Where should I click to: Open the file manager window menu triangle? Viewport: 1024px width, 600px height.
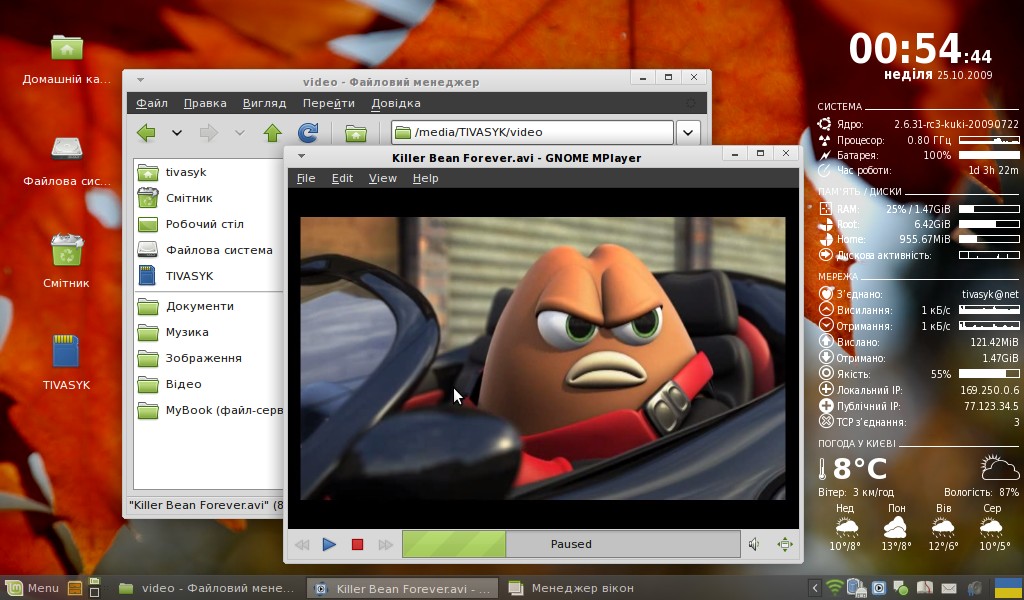[x=140, y=80]
